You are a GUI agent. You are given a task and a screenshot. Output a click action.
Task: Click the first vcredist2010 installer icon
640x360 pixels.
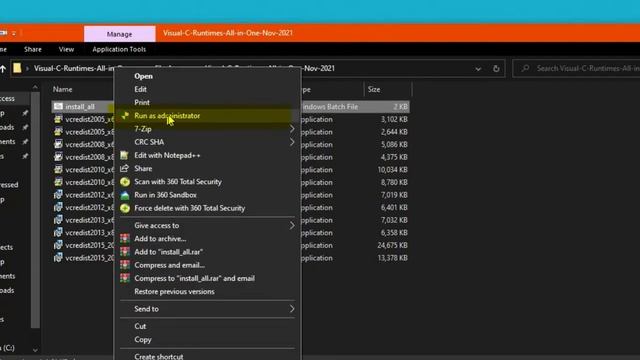pyautogui.click(x=58, y=170)
